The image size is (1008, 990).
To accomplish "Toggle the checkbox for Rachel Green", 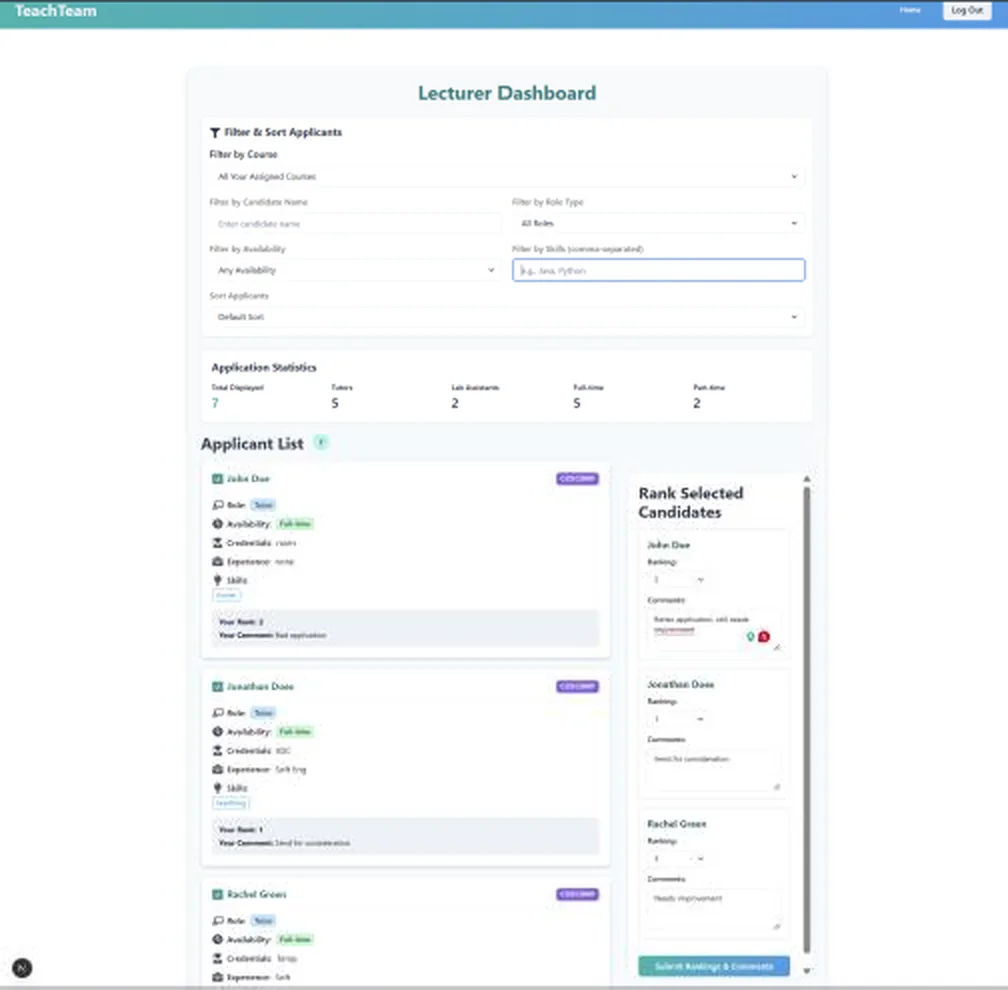I will tap(217, 894).
